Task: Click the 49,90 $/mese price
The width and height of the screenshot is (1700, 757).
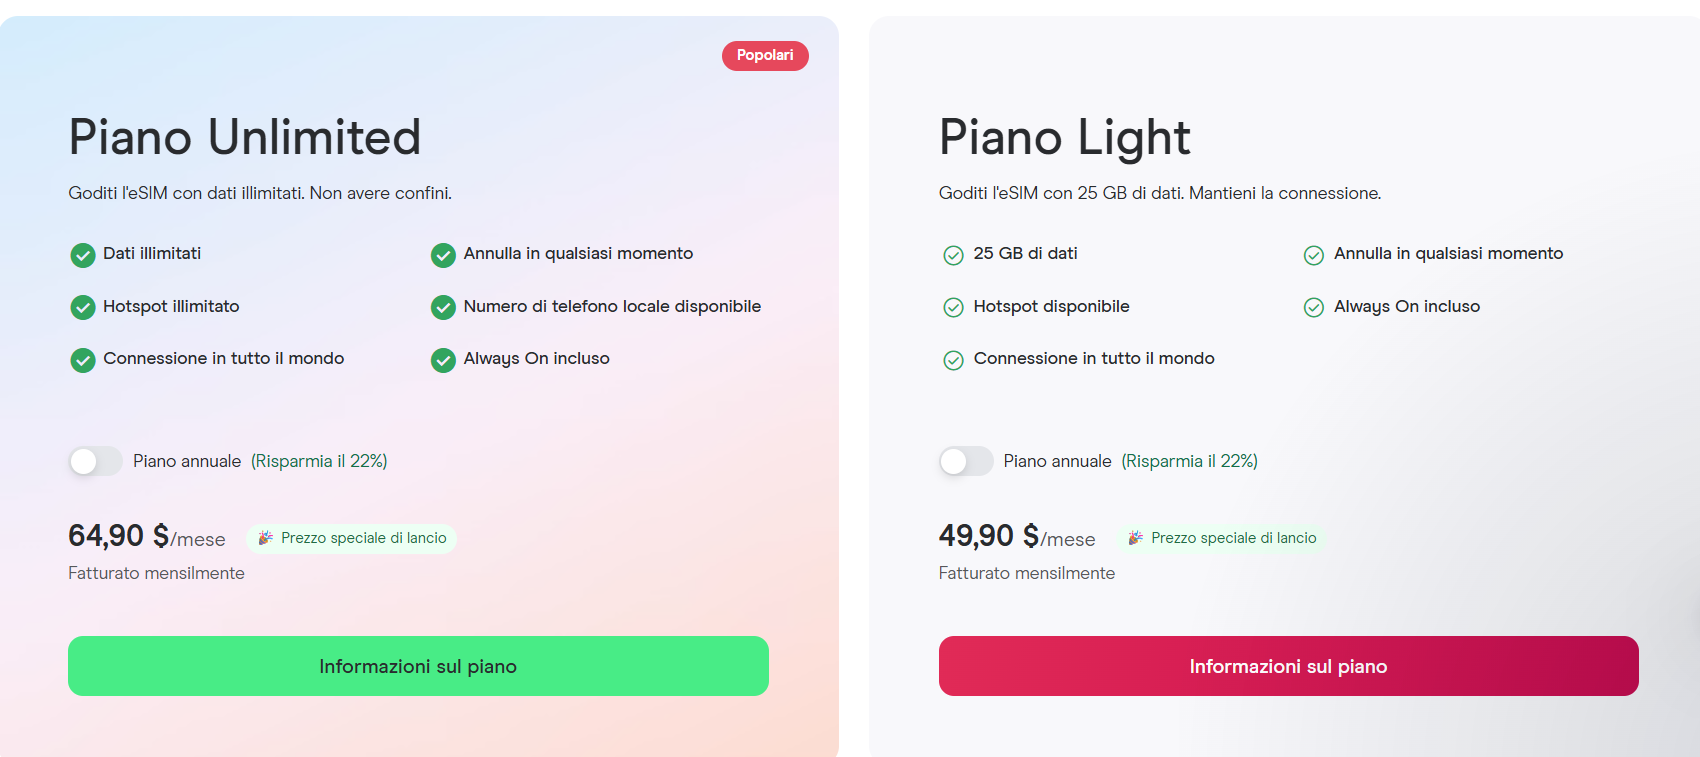Action: pos(1016,537)
